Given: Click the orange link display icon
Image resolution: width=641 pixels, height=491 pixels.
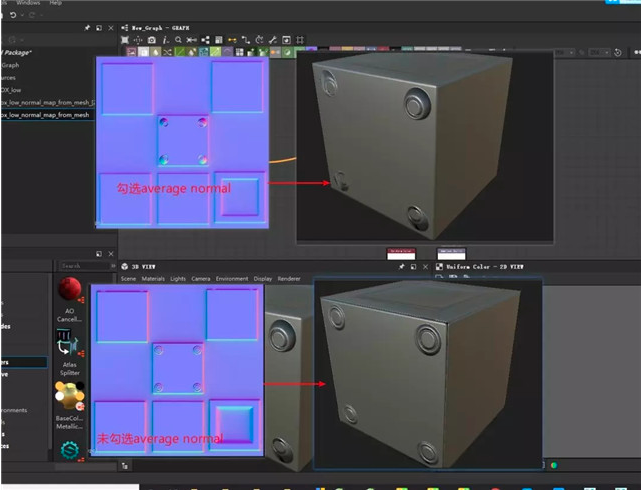Looking at the screenshot, I should [x=232, y=40].
